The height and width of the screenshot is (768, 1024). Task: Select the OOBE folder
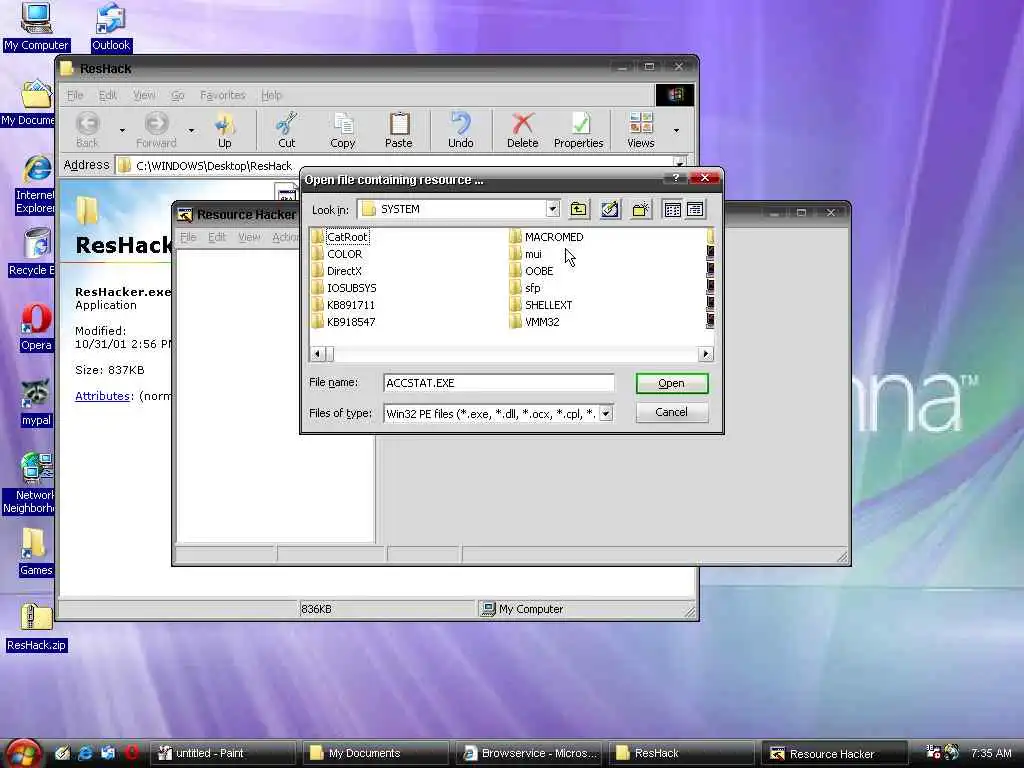point(532,271)
